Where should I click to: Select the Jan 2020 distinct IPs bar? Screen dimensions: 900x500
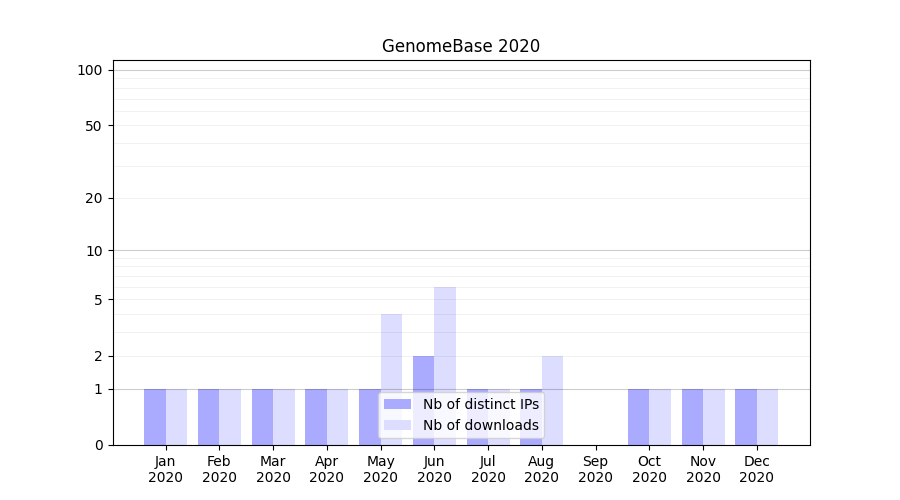click(155, 417)
